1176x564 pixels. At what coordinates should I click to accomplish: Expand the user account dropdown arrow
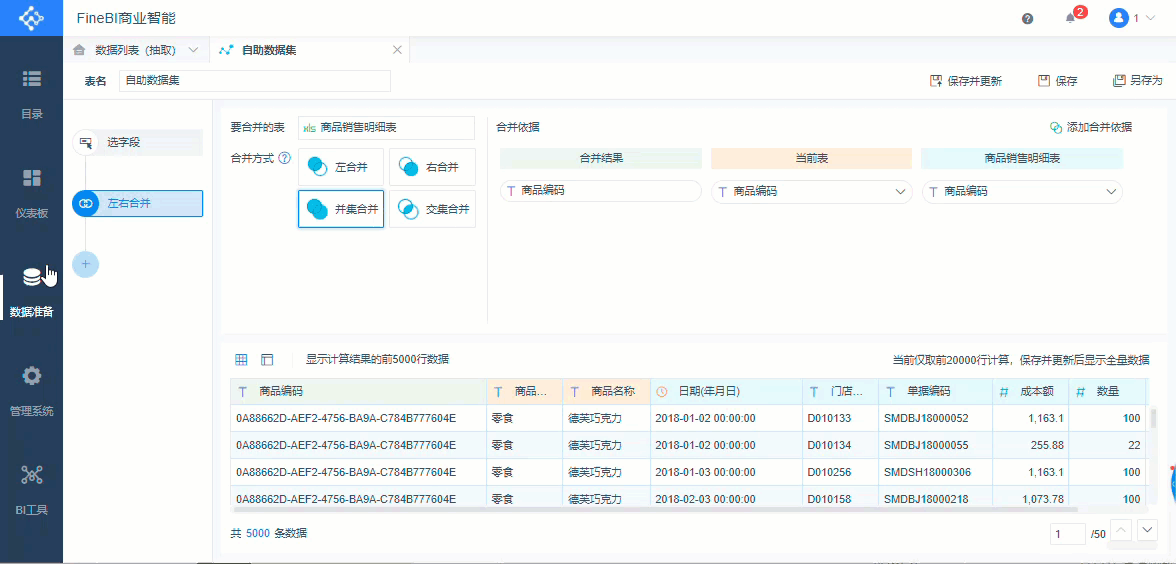1150,19
